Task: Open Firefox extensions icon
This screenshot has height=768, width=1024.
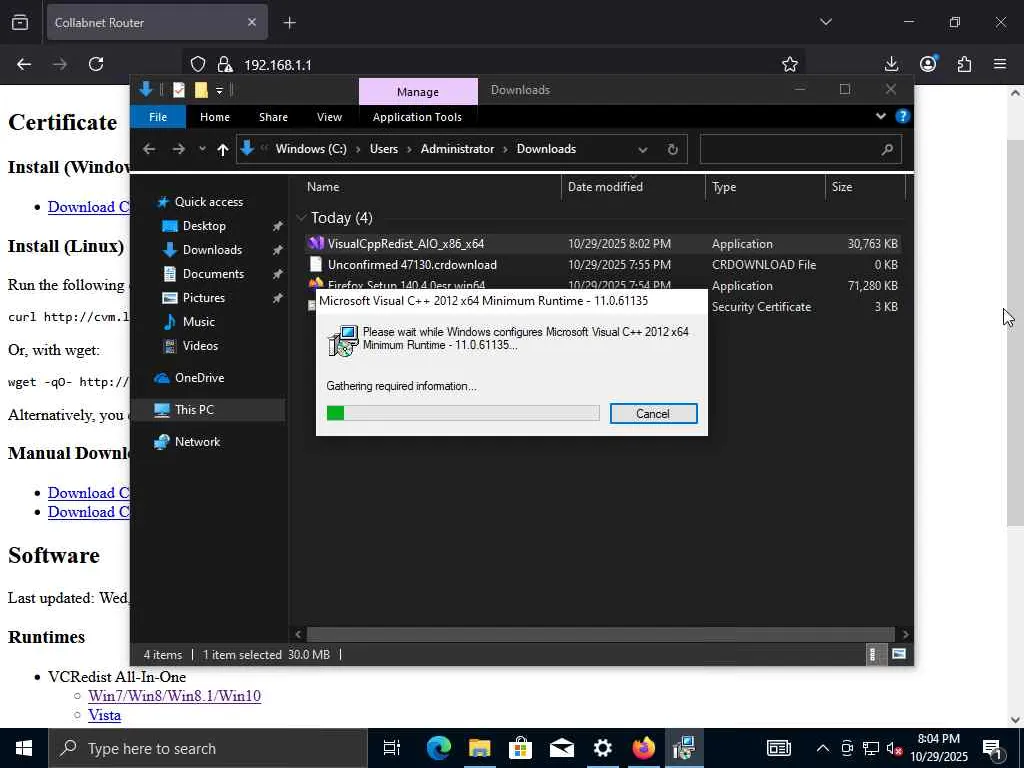Action: (964, 64)
